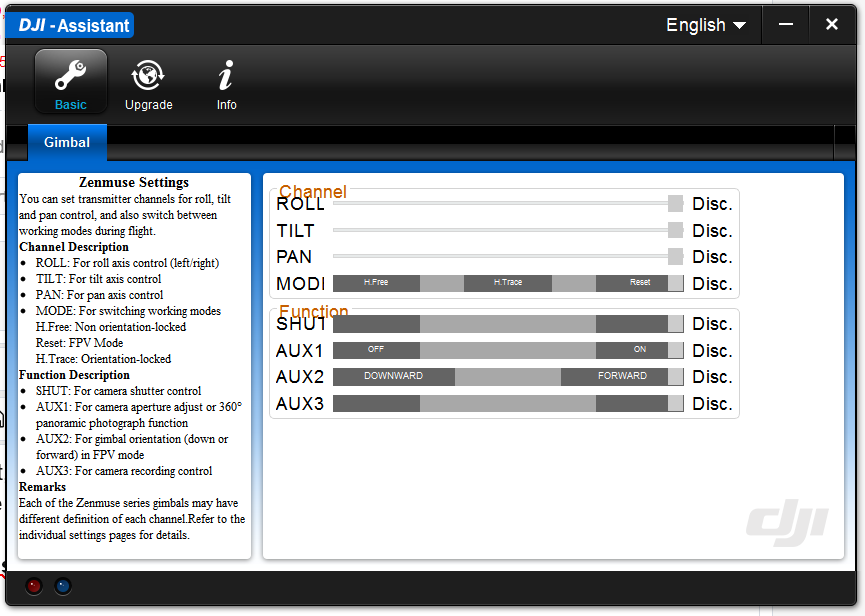
Task: Minimize the DJI Assistant window
Action: tap(786, 24)
